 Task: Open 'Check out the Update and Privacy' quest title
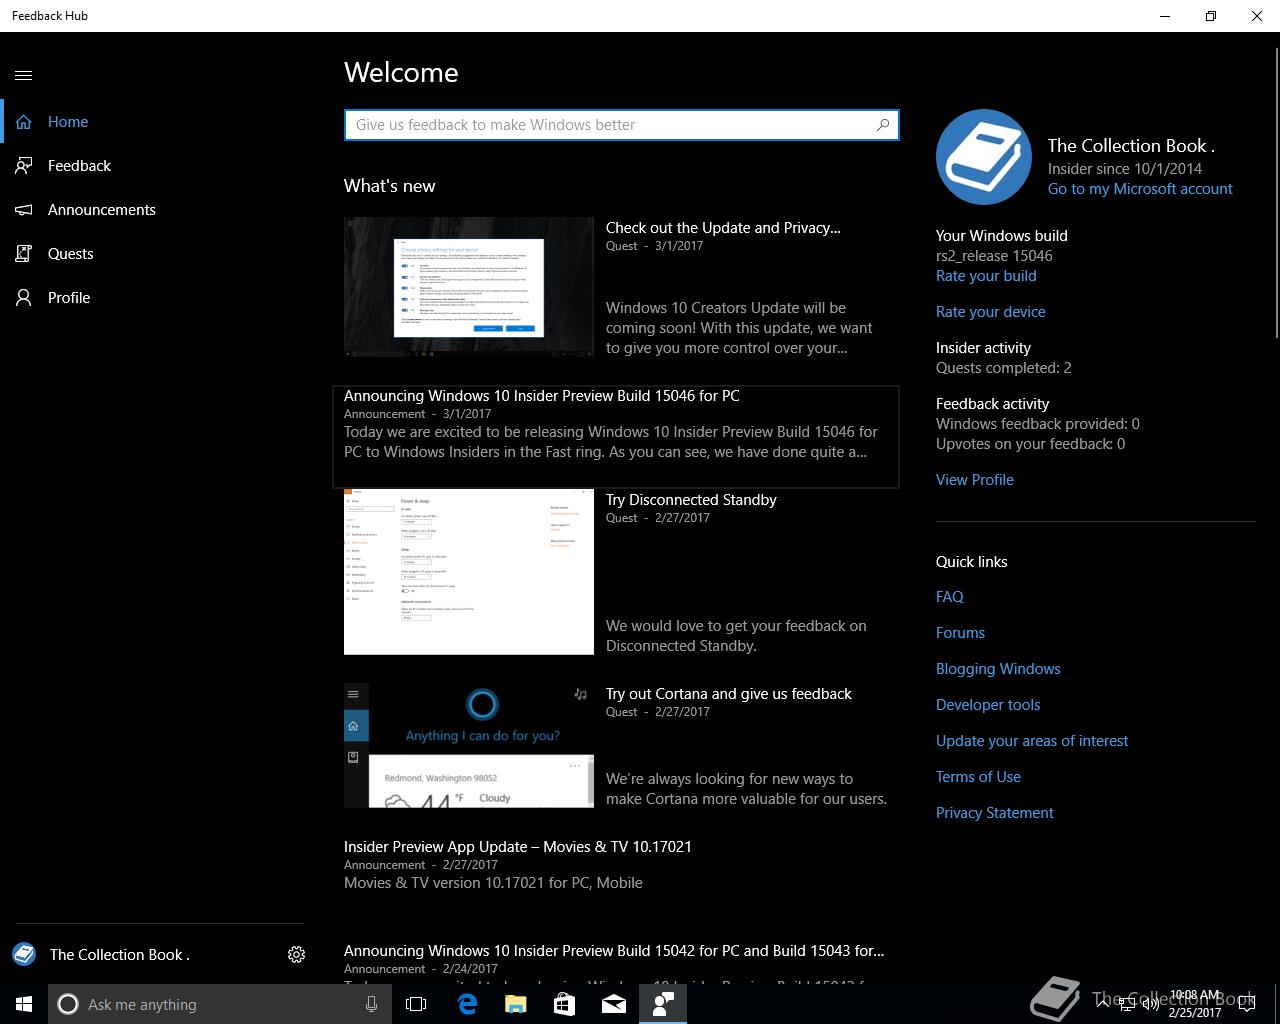pos(723,228)
